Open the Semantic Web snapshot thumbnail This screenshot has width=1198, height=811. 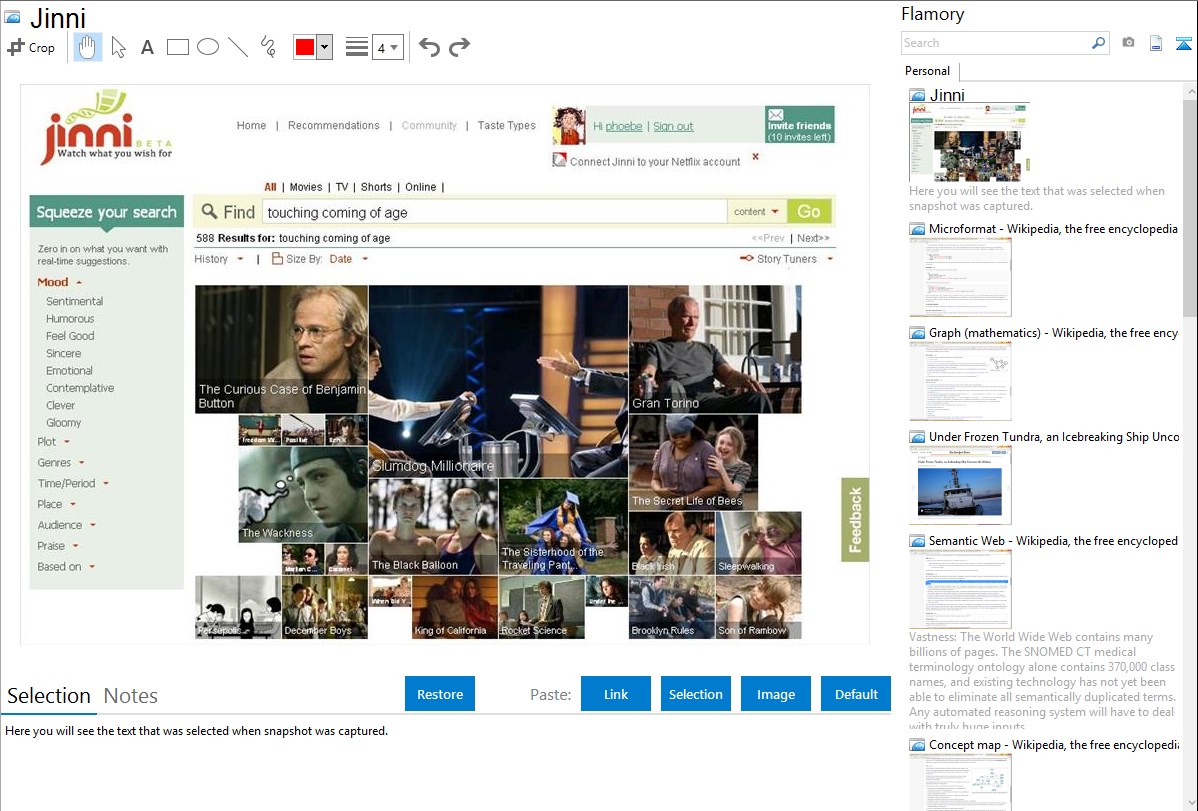tap(960, 589)
